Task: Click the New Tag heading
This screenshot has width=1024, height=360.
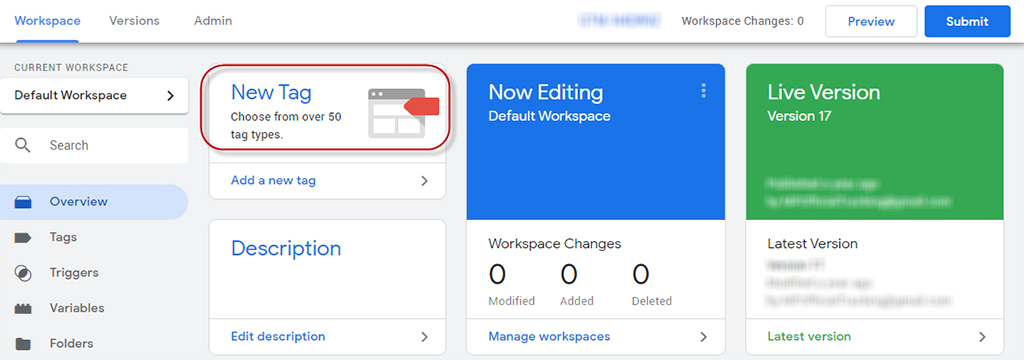Action: [x=271, y=93]
